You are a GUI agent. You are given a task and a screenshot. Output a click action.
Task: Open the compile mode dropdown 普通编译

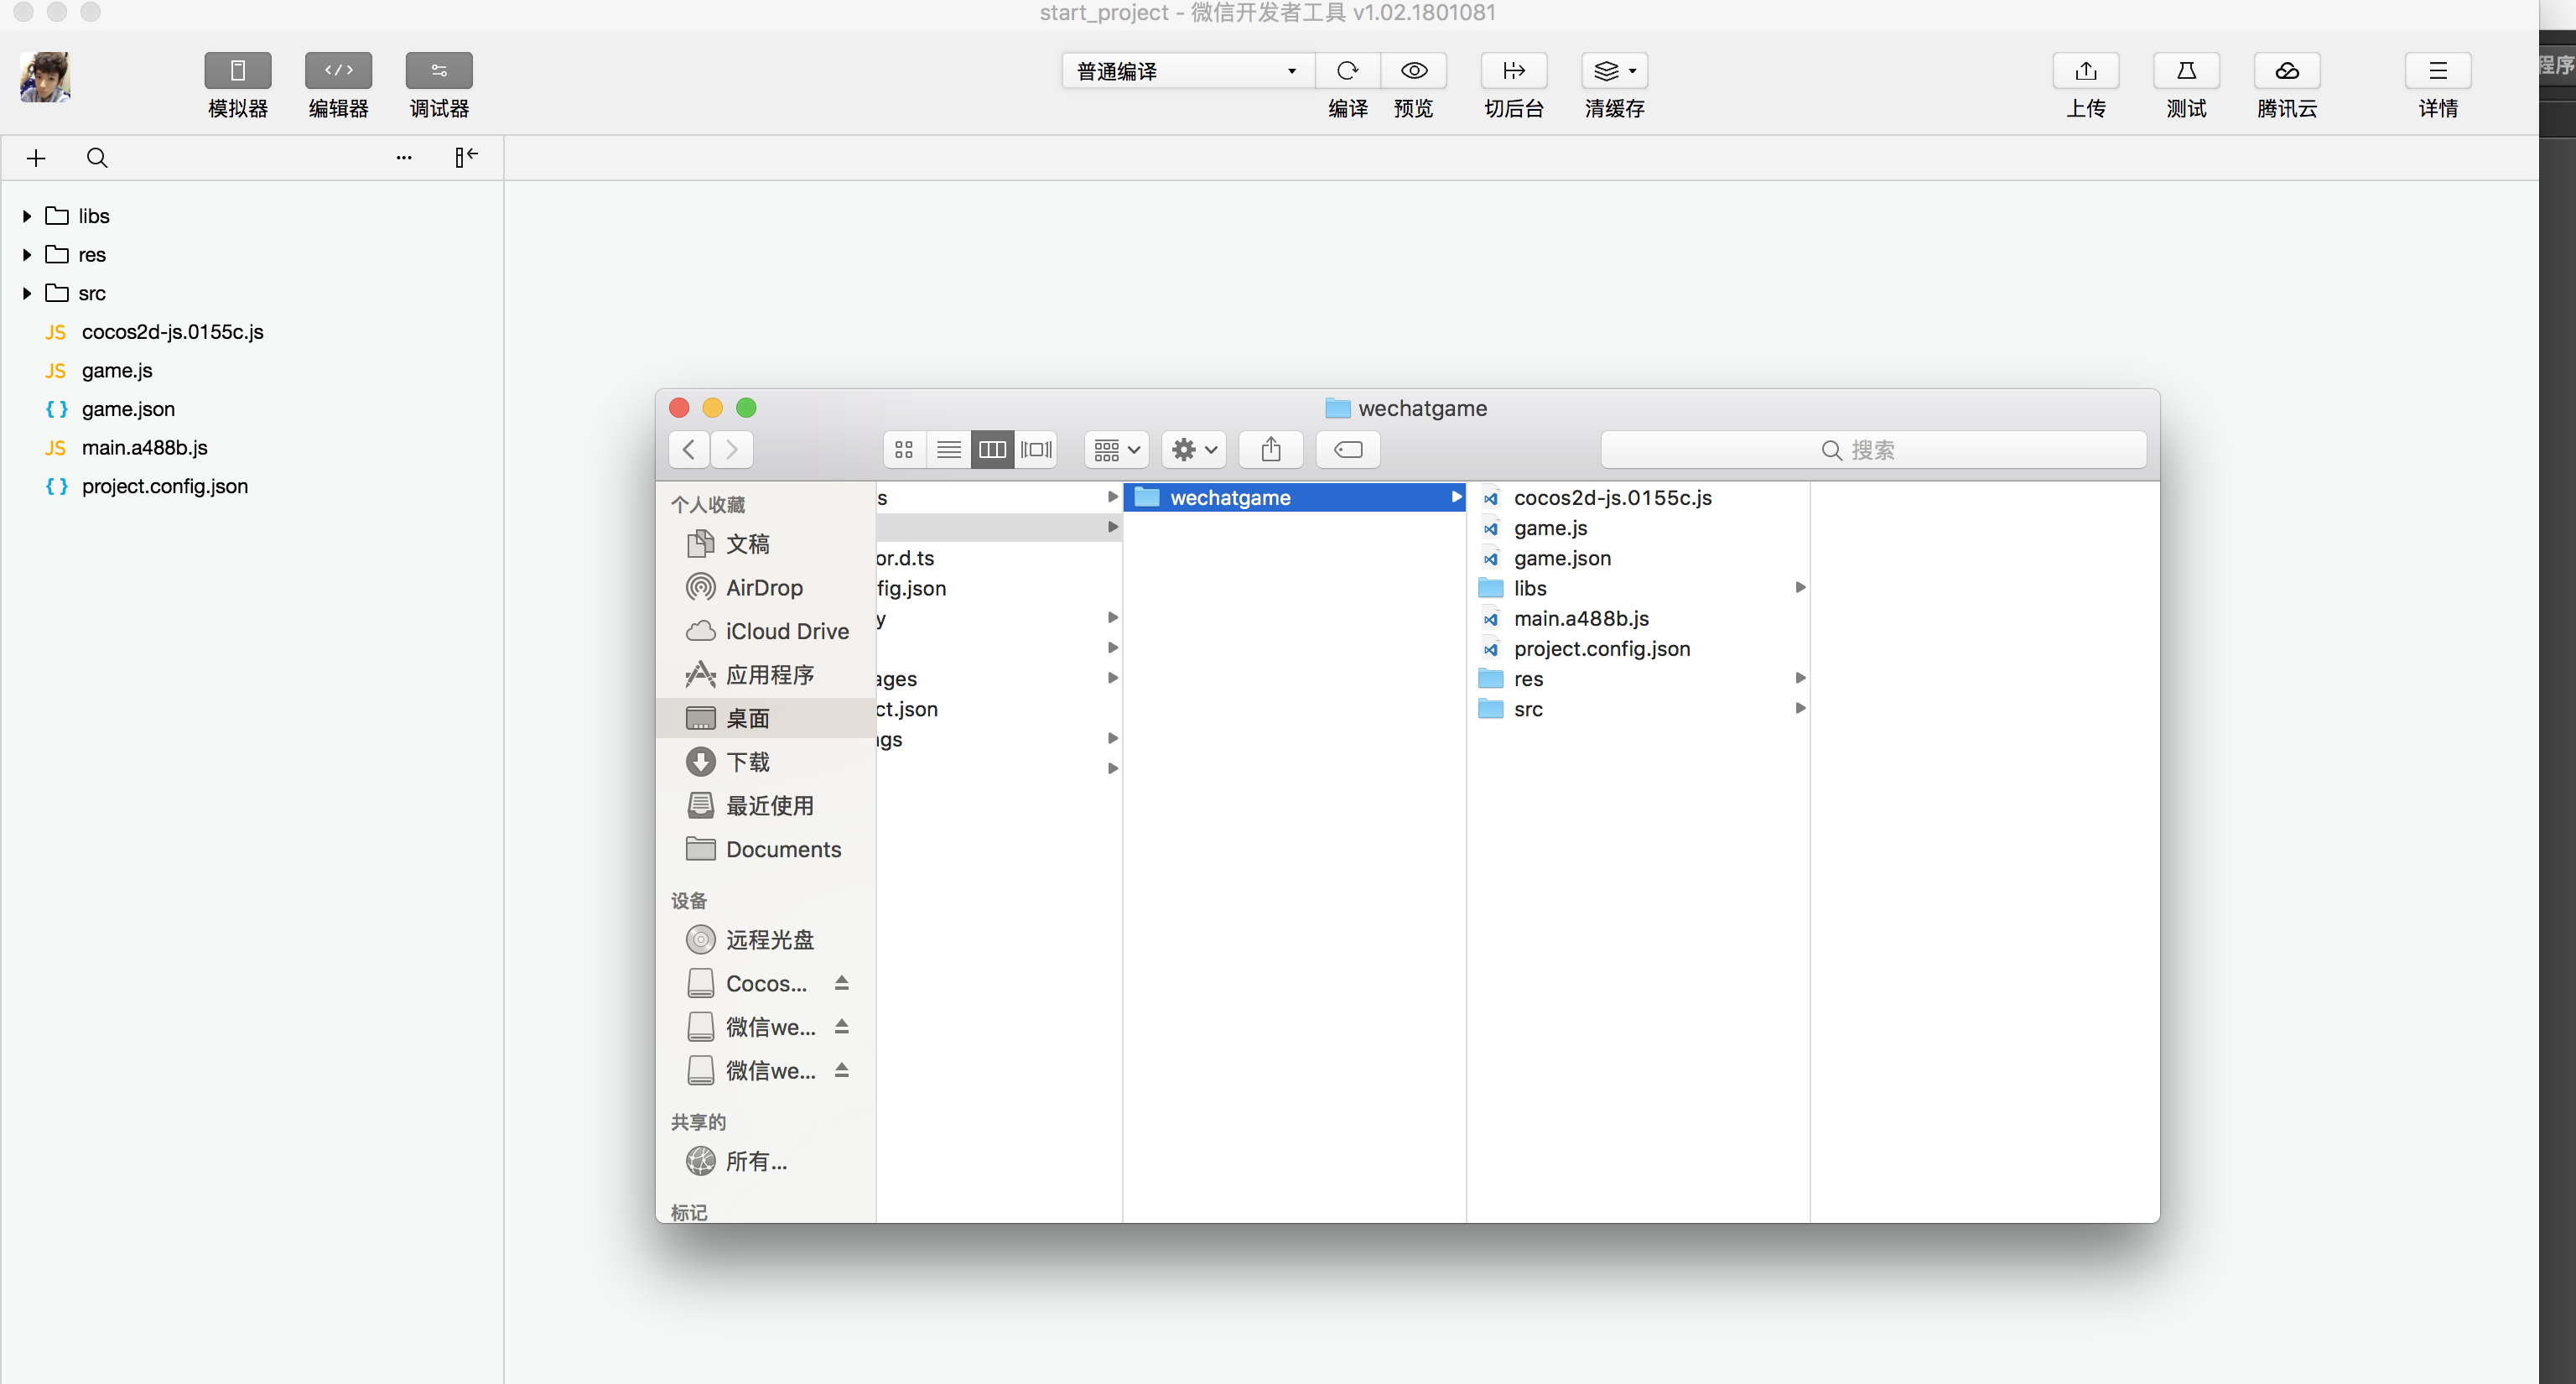tap(1186, 71)
